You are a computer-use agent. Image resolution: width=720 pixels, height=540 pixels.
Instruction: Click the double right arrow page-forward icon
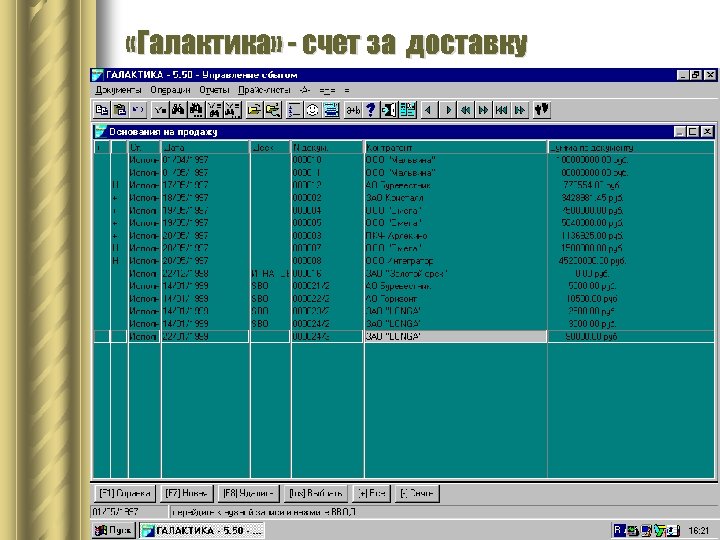point(484,110)
